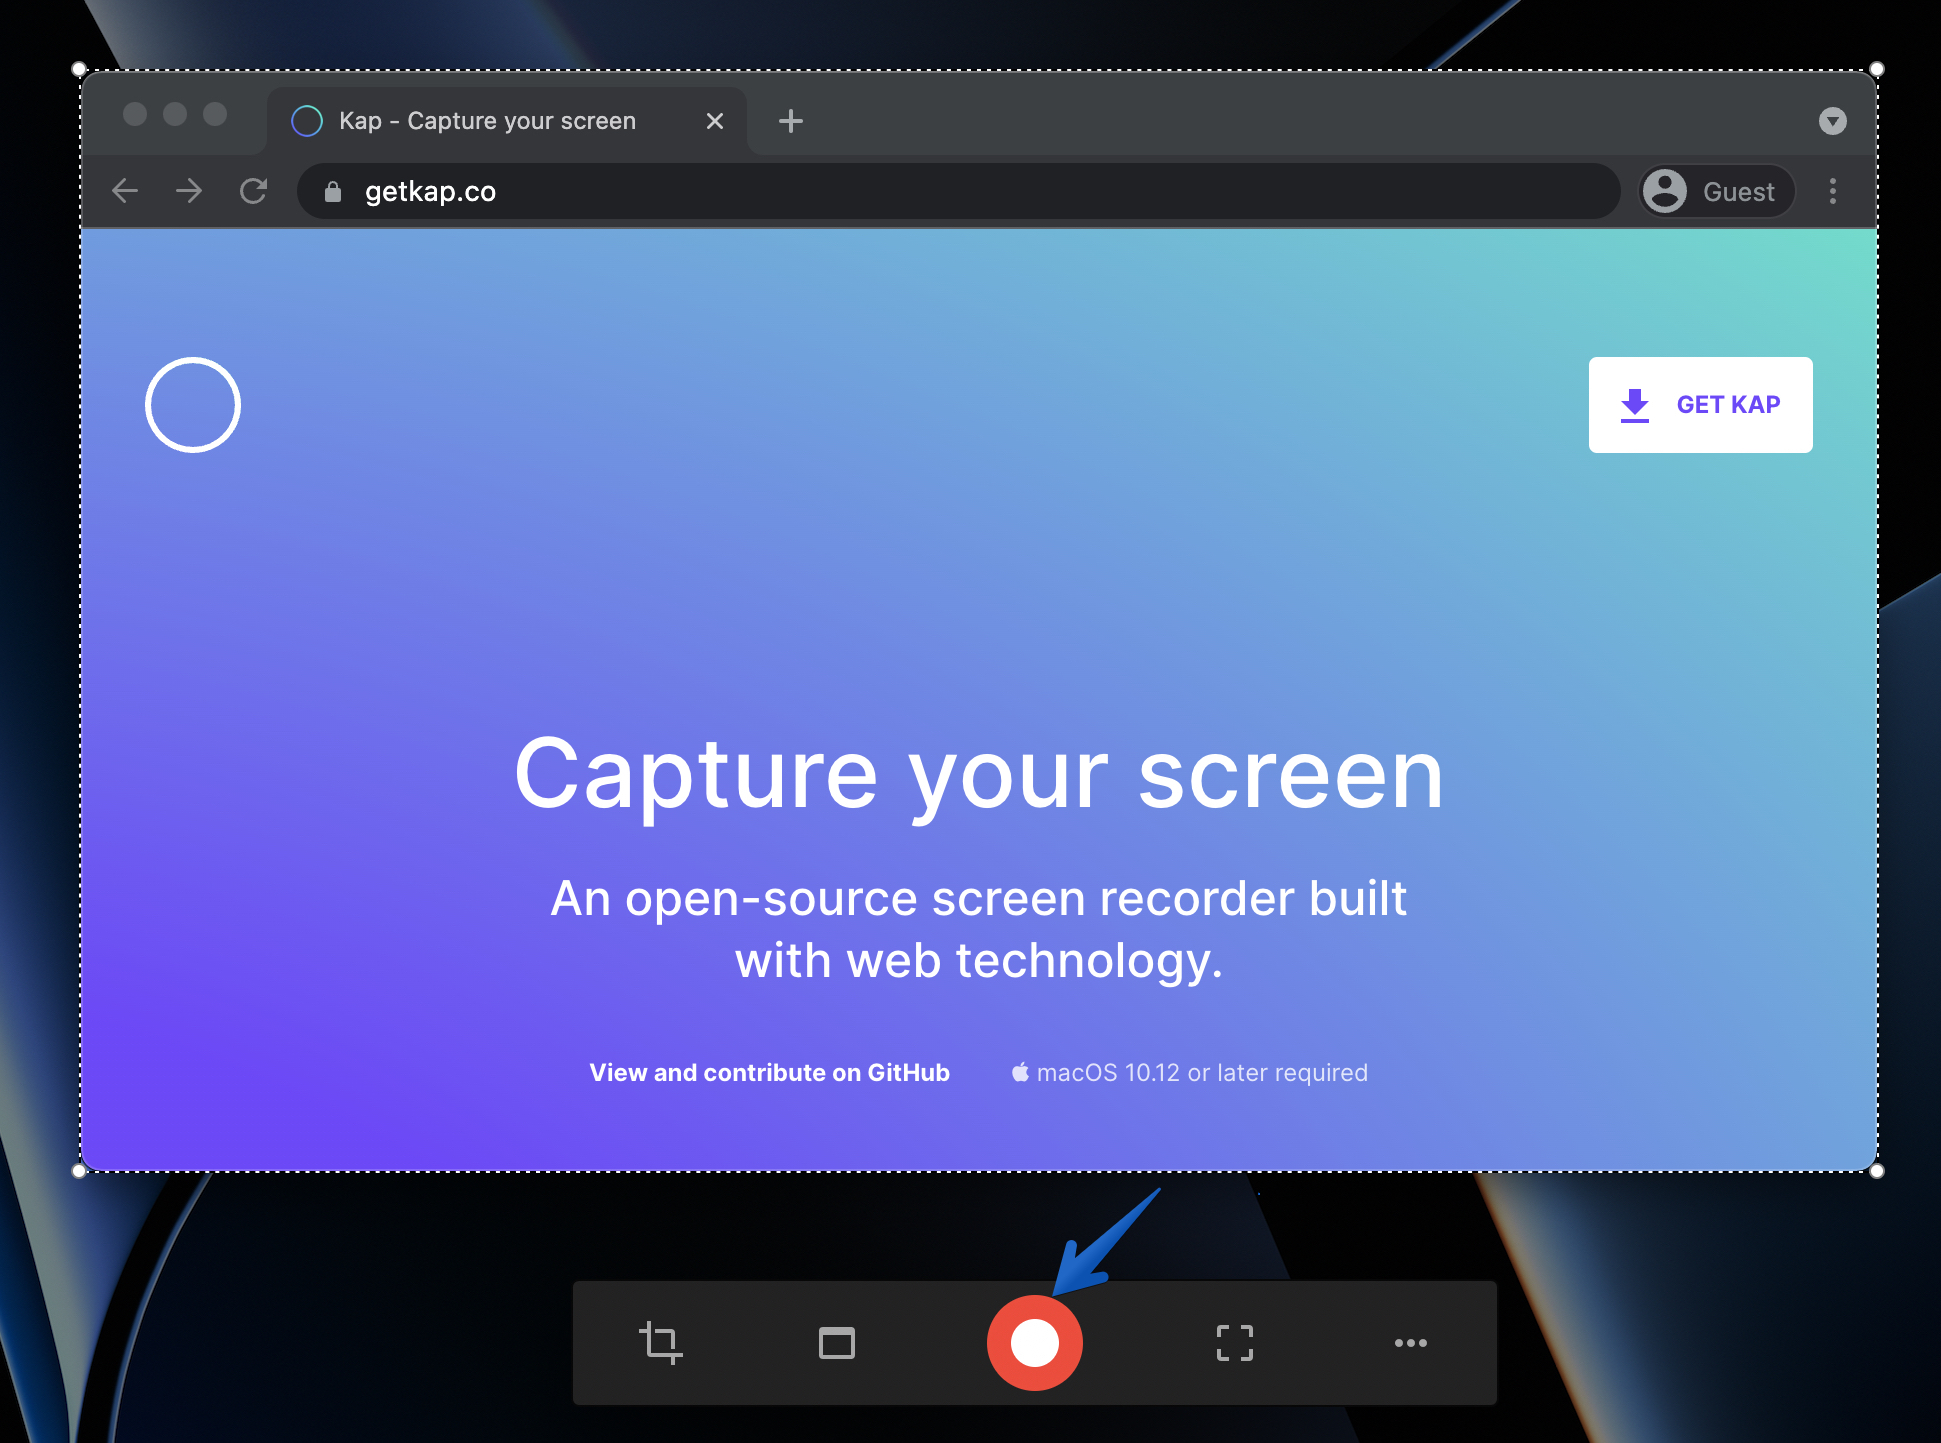The width and height of the screenshot is (1941, 1443).
Task: Grab the bottom-left selection corner handle
Action: (x=79, y=1171)
